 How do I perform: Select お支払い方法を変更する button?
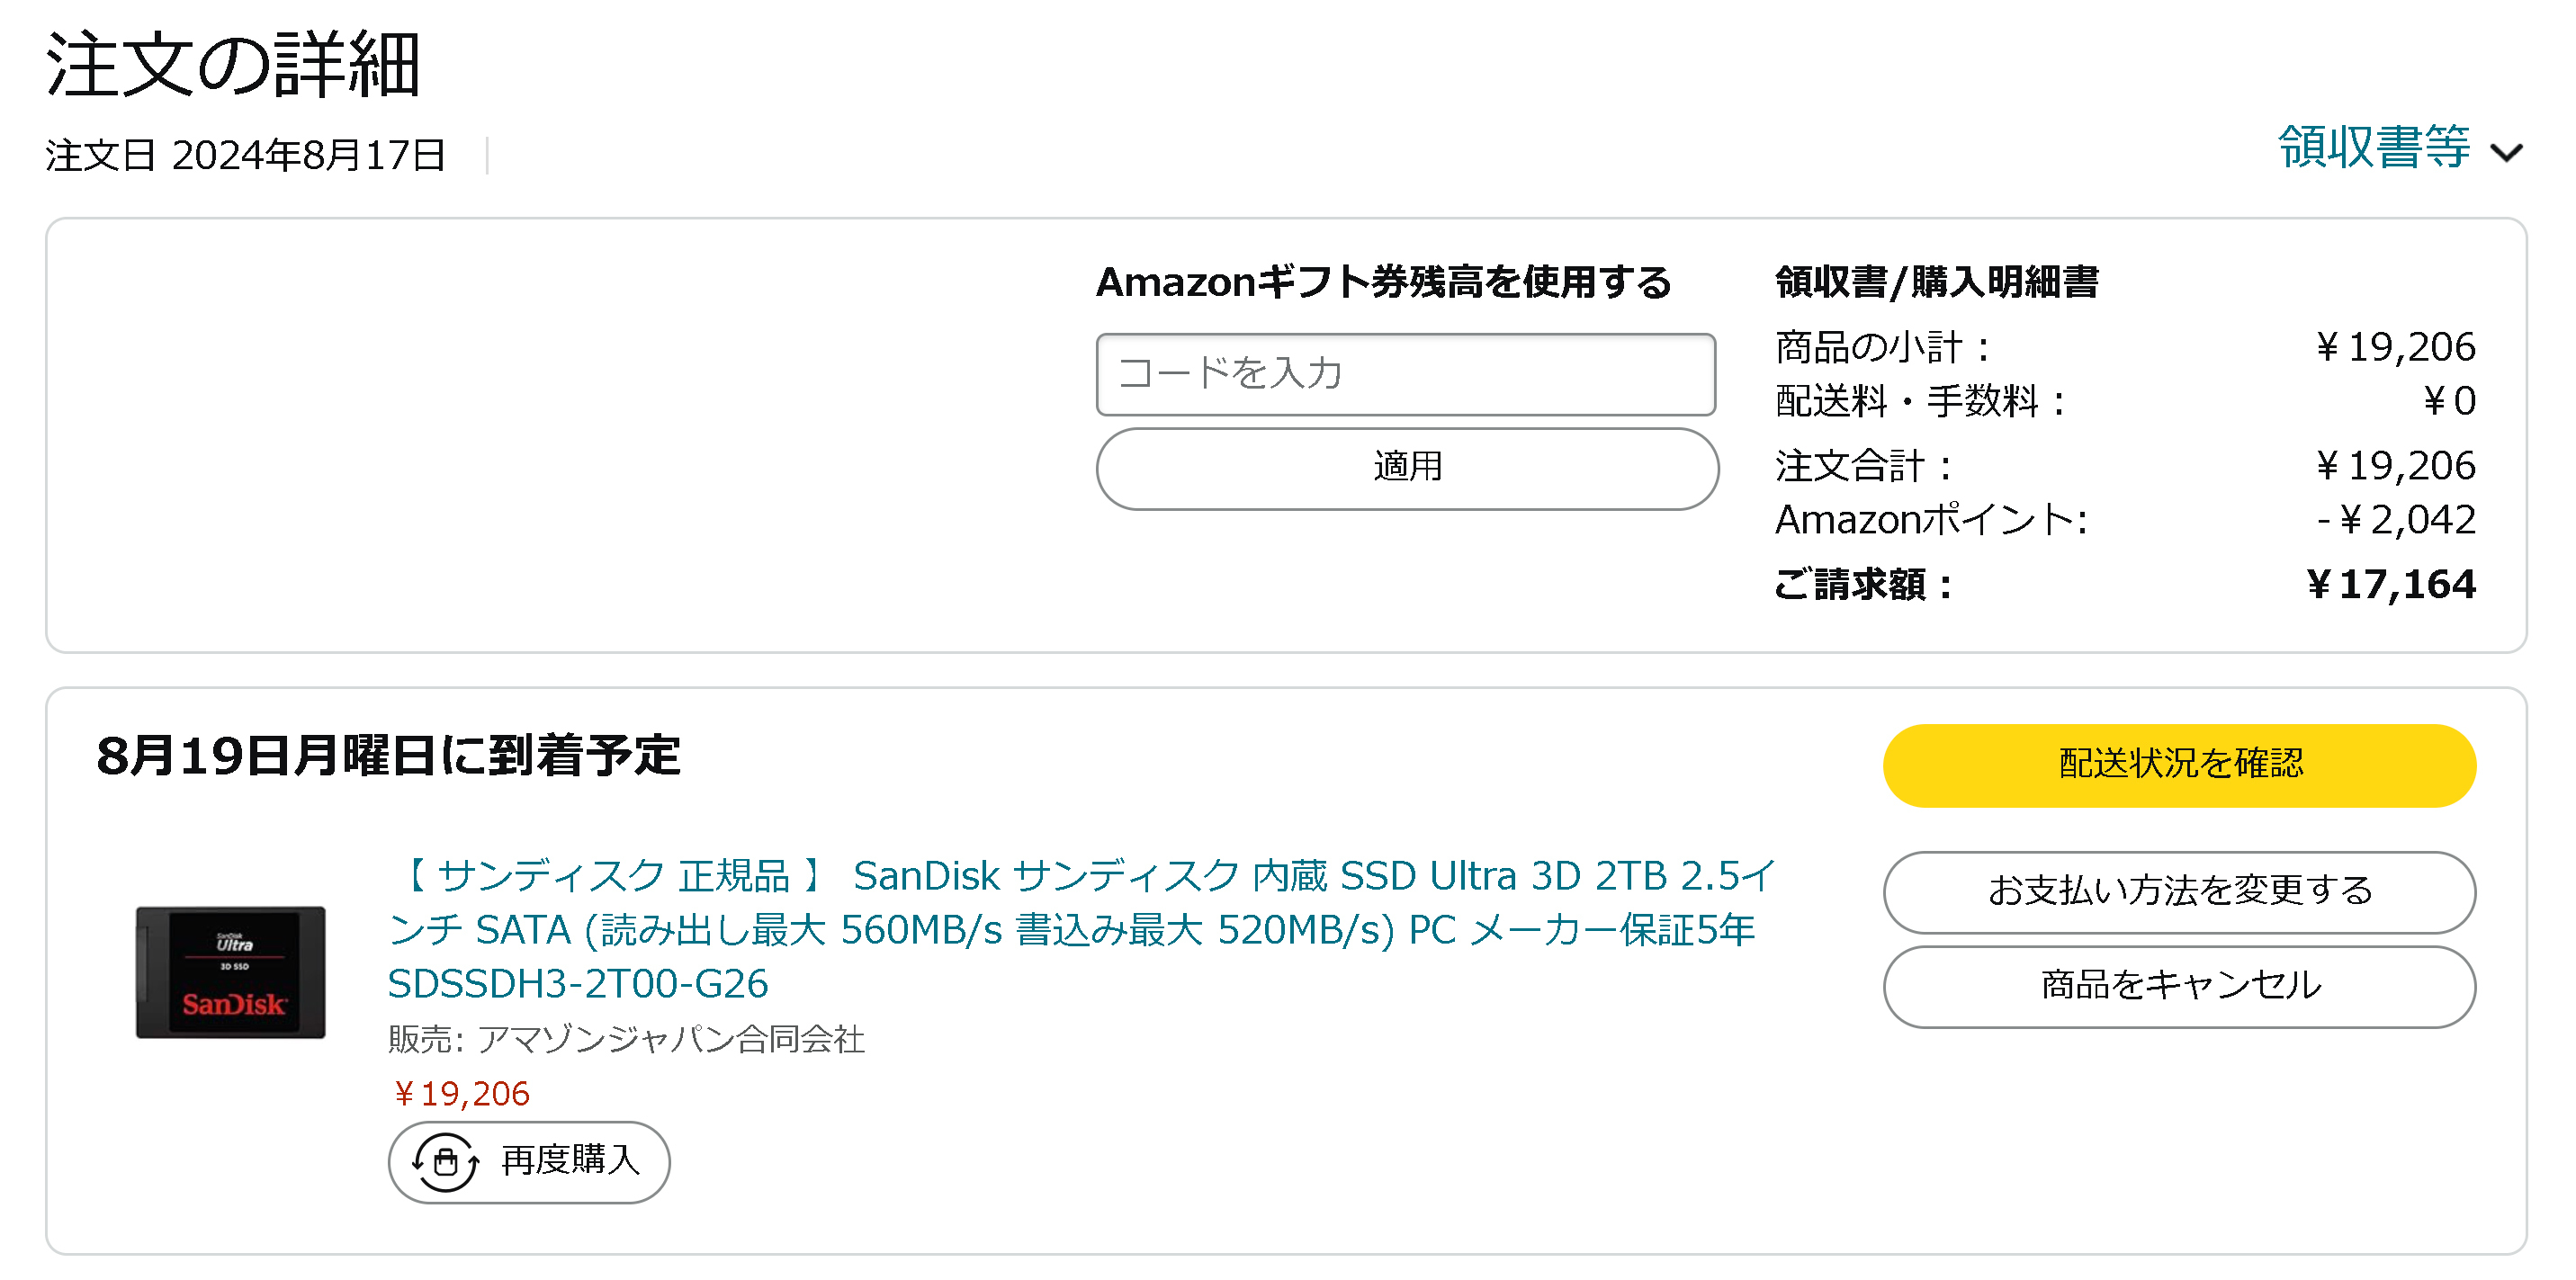[2178, 891]
